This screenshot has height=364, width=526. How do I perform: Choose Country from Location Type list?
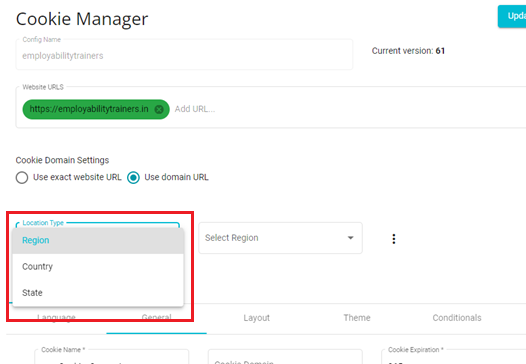pyautogui.click(x=98, y=267)
